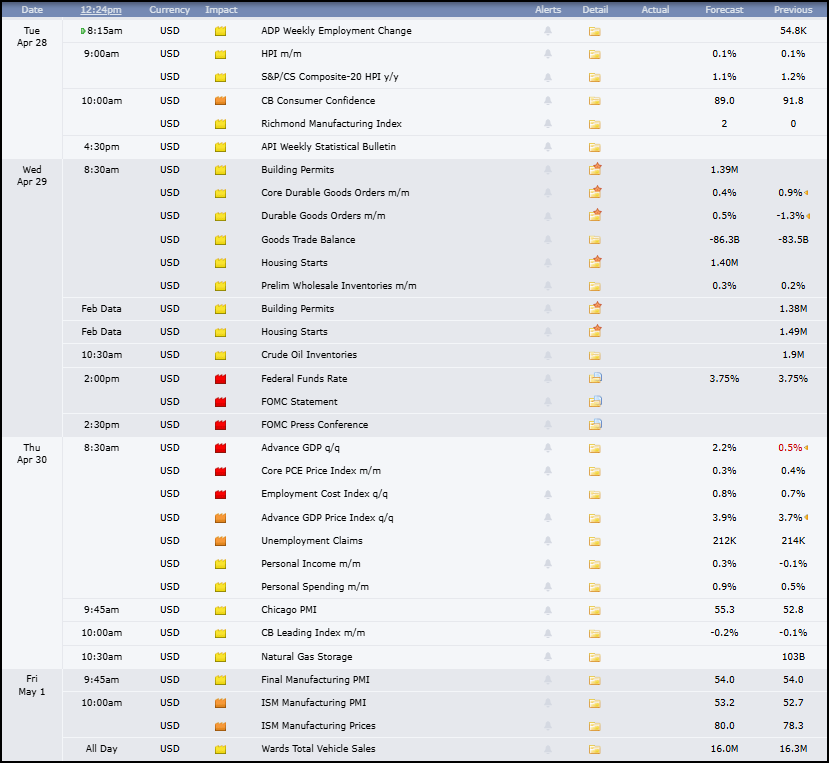
Task: Open the Feb Data Building Permits event
Action: pyautogui.click(x=298, y=309)
